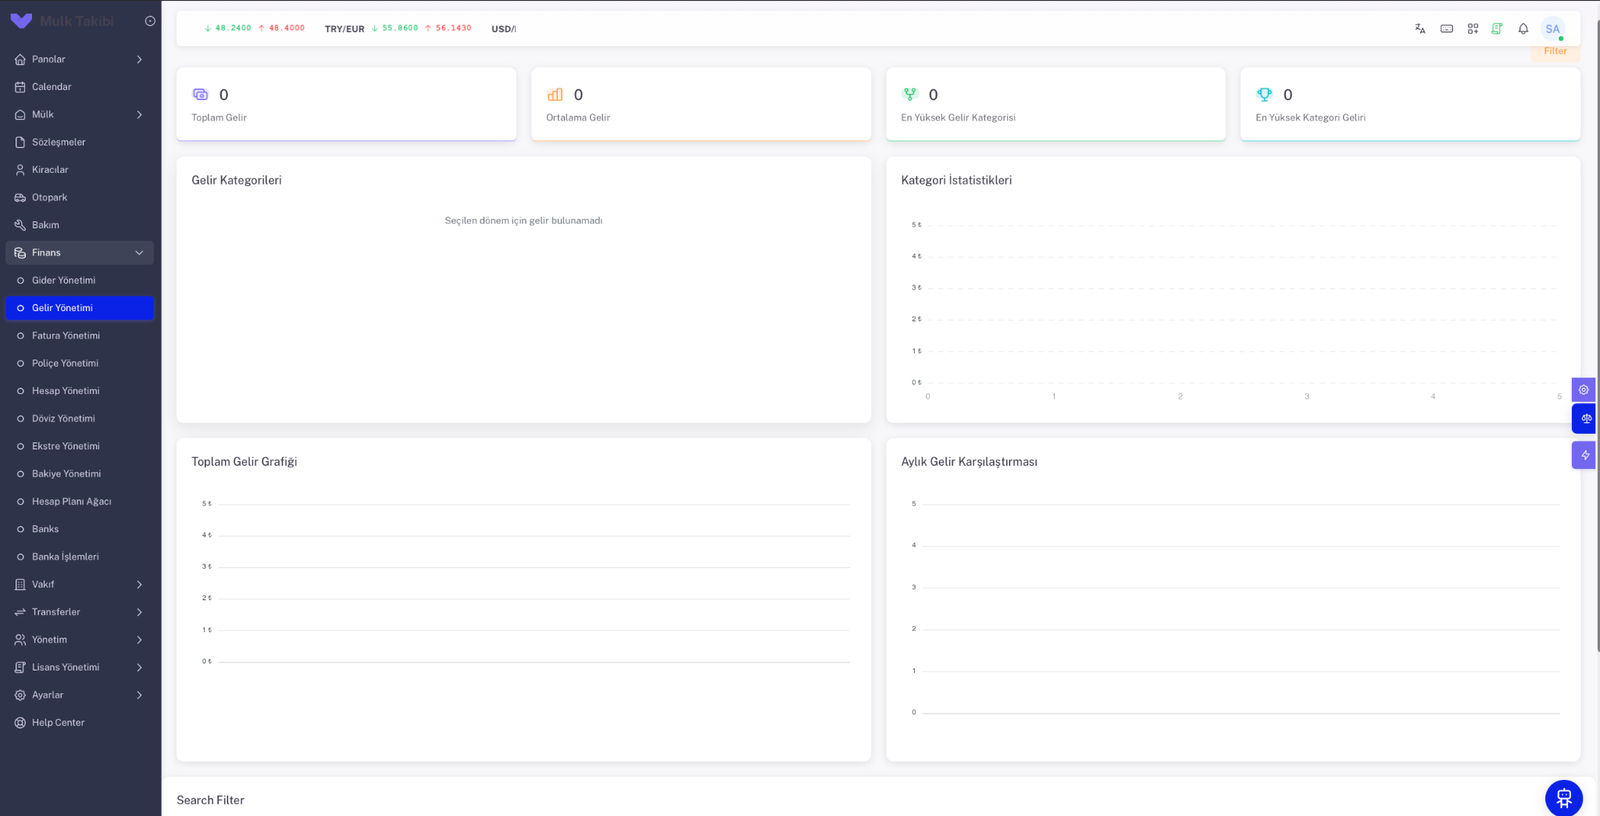This screenshot has height=816, width=1600.
Task: Click the green document scroll icon
Action: (1497, 29)
